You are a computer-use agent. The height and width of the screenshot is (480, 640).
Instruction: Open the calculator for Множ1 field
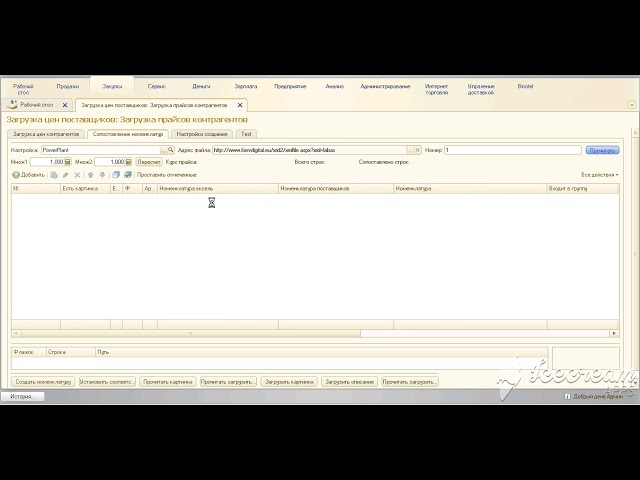(x=68, y=162)
